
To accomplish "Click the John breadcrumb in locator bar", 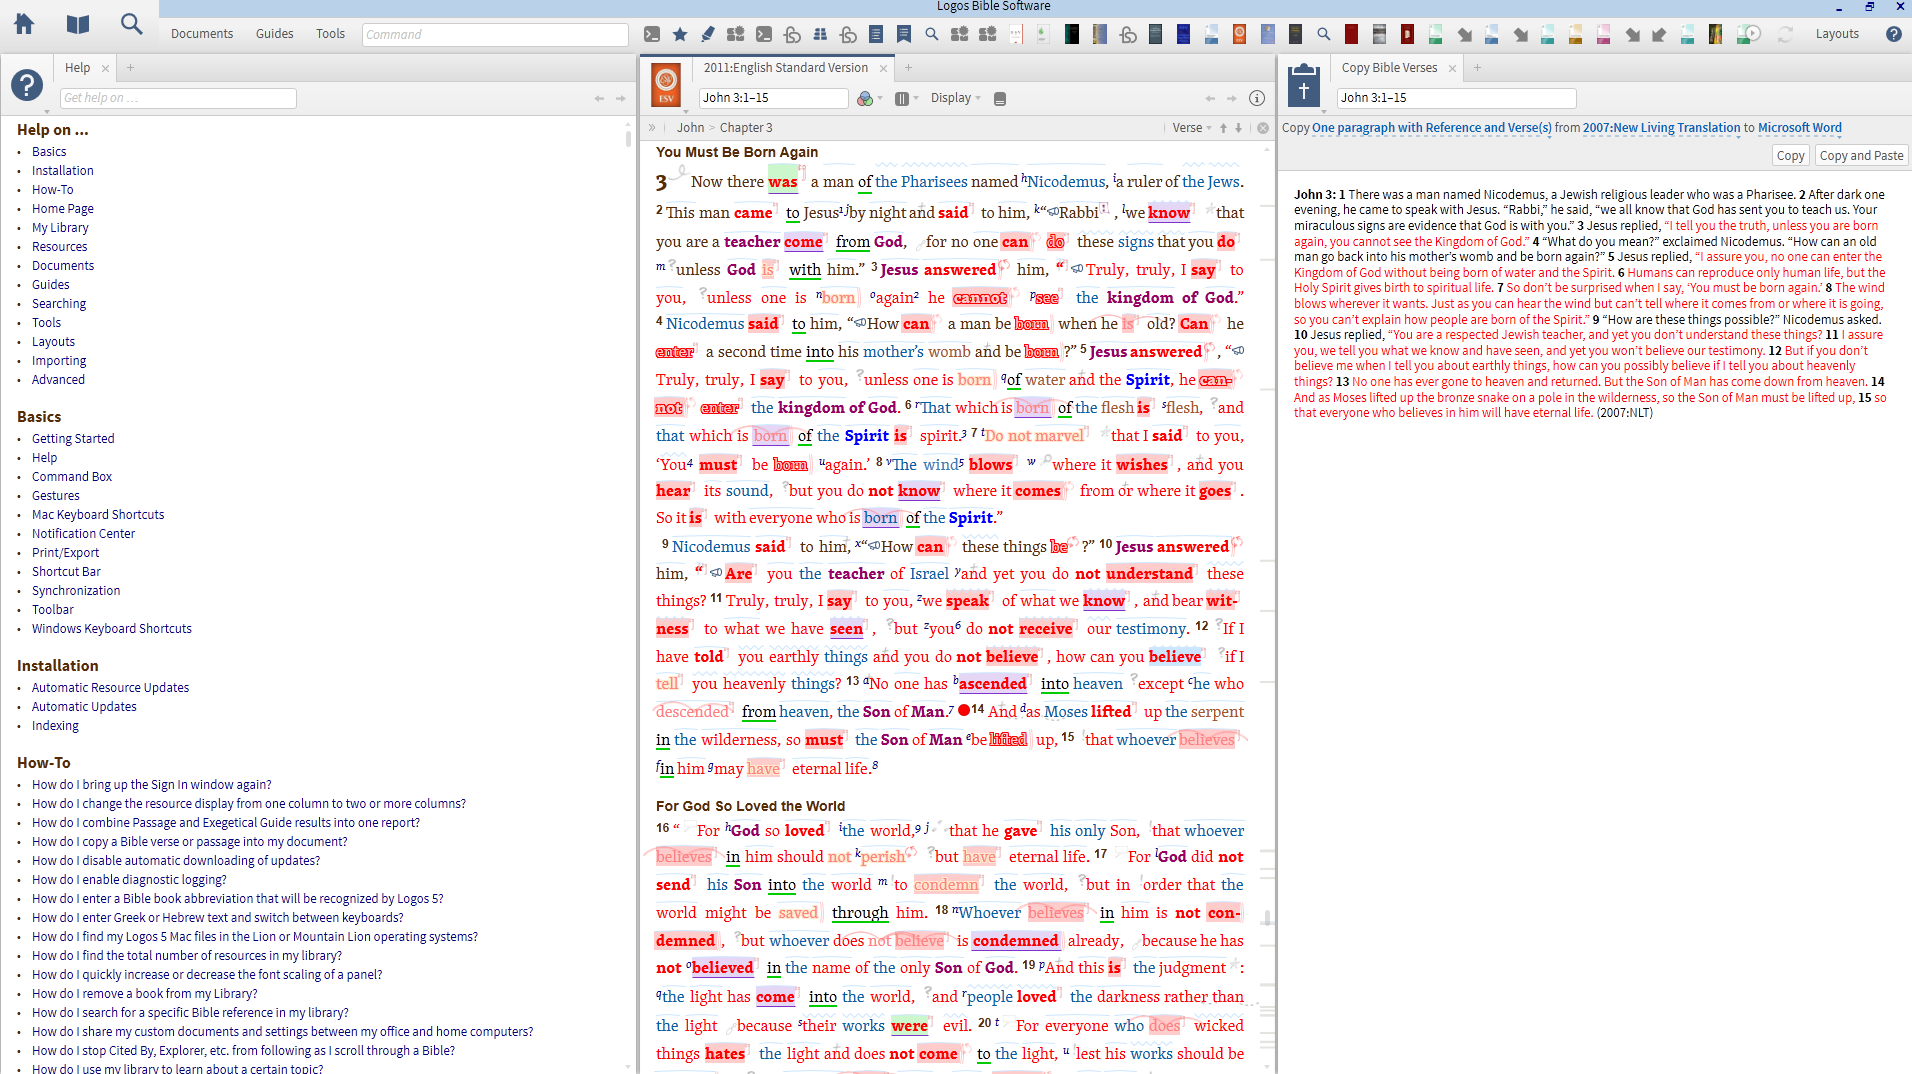I will pos(690,128).
